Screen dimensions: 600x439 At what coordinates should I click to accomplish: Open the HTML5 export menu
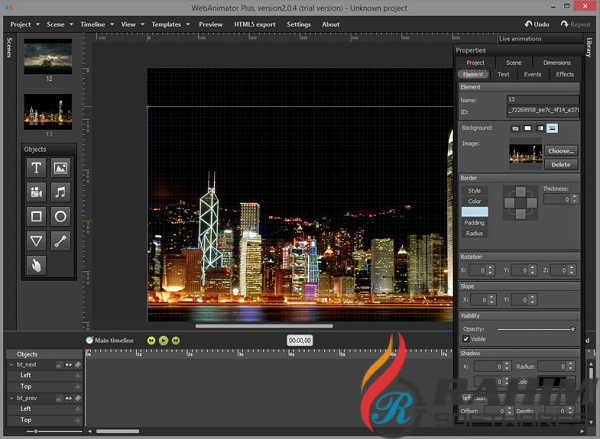pos(254,23)
